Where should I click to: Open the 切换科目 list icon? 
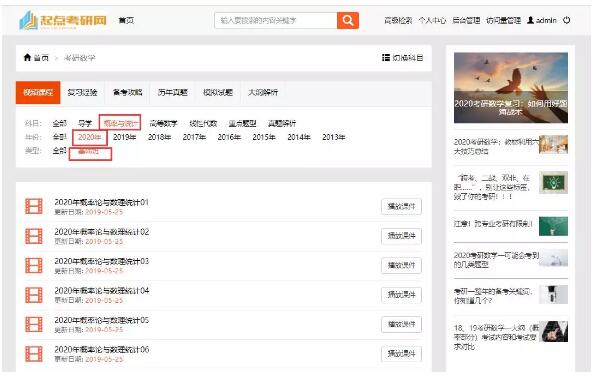tap(386, 58)
